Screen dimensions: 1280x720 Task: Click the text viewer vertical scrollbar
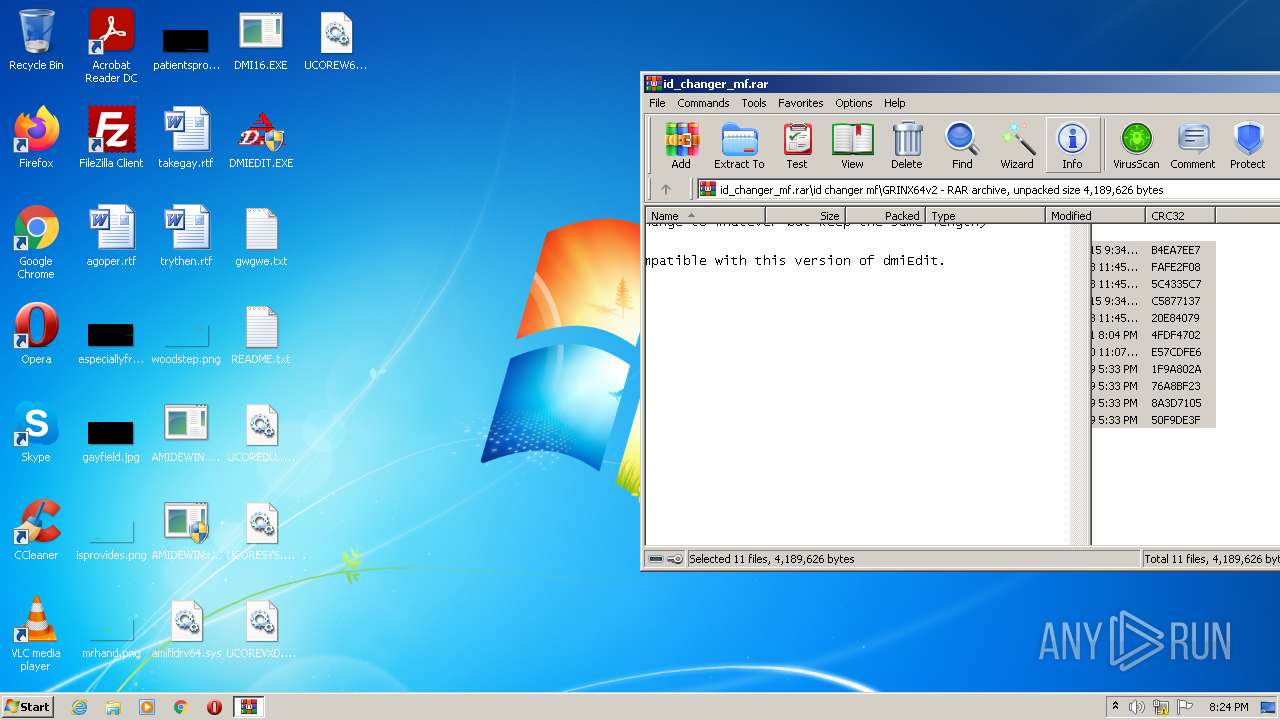(x=1080, y=384)
